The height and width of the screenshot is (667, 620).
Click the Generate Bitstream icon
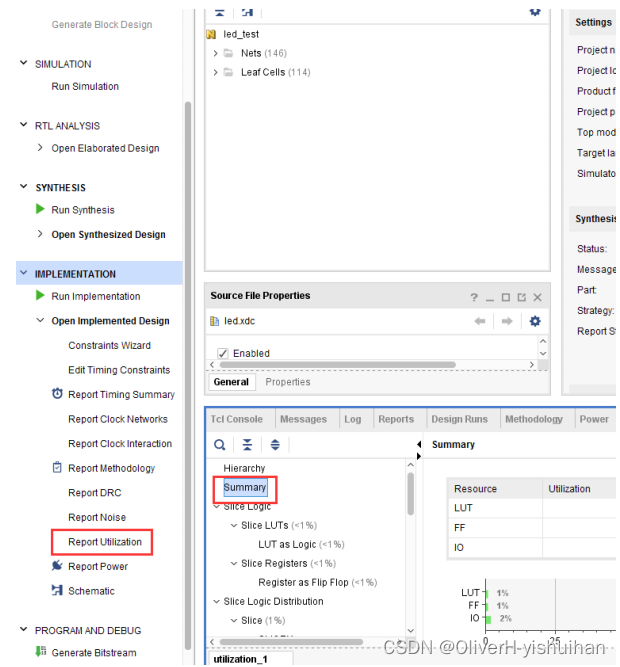click(41, 651)
